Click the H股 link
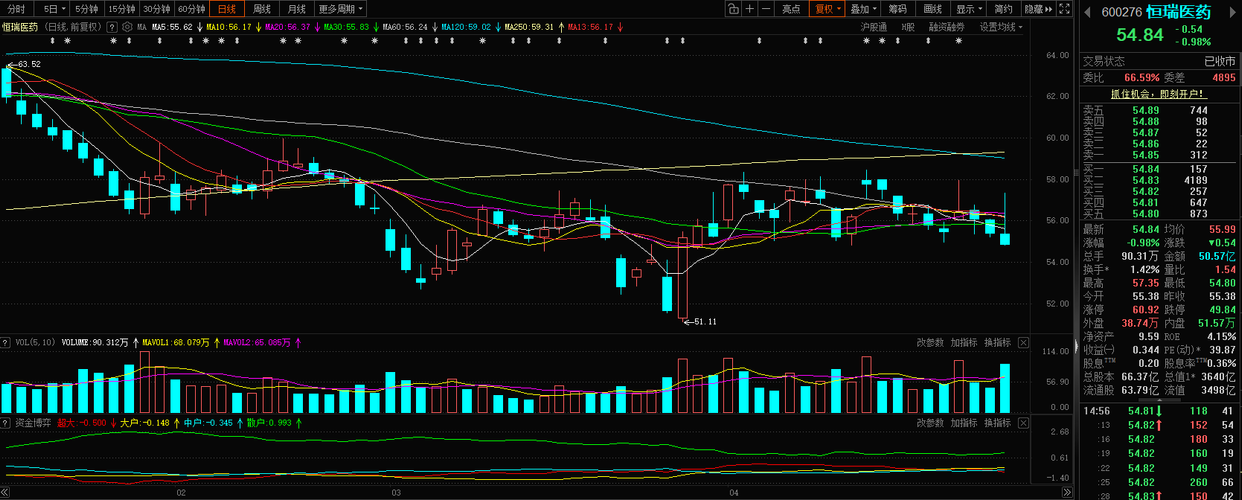Viewport: 1242px width, 500px height. [x=908, y=27]
